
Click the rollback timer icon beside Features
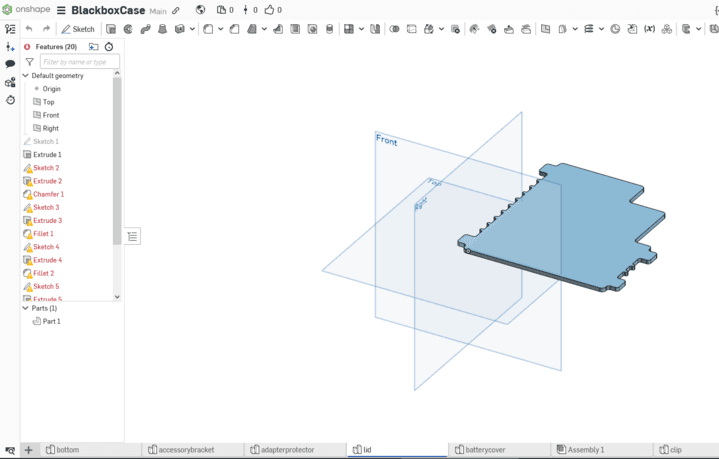109,46
